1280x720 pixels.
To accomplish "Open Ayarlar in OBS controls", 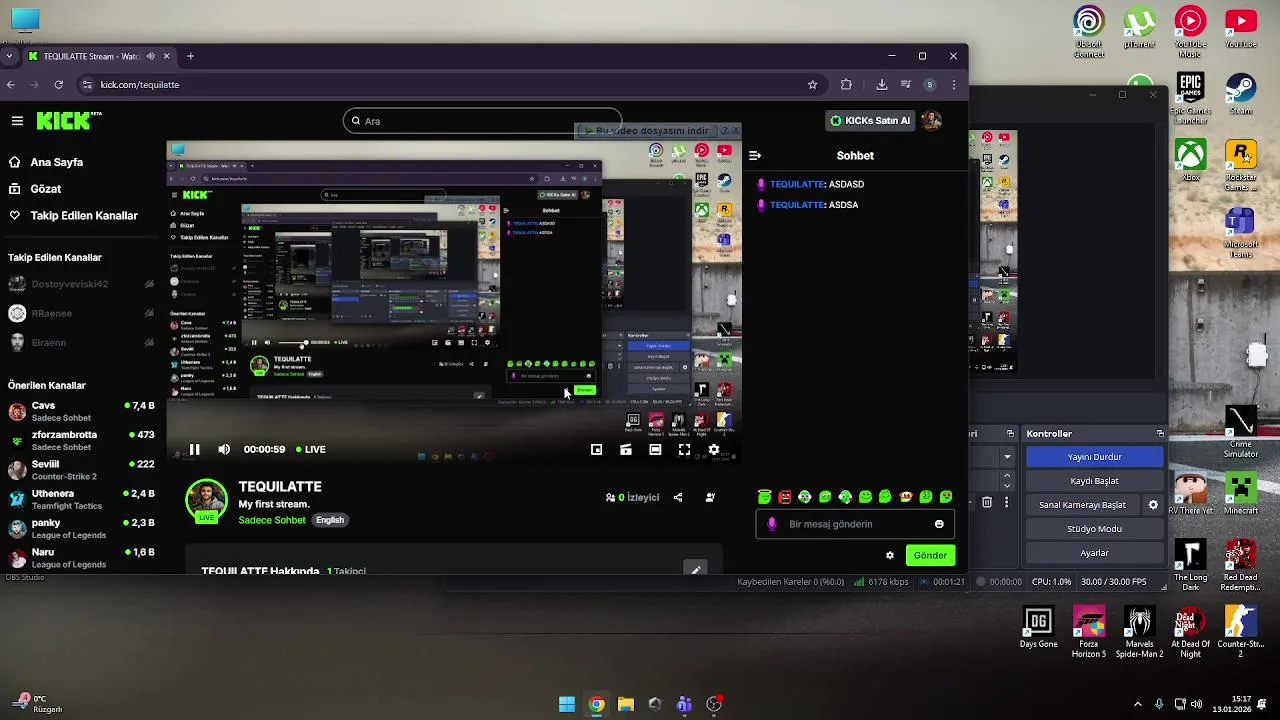I will [x=1094, y=553].
